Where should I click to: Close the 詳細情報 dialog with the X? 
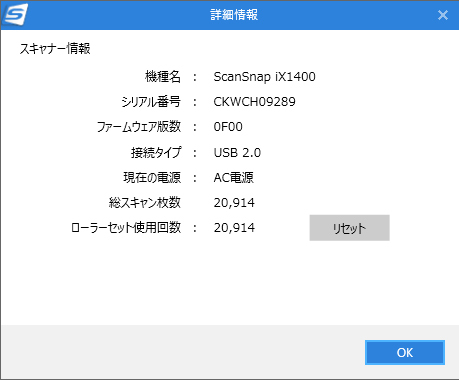(x=443, y=15)
